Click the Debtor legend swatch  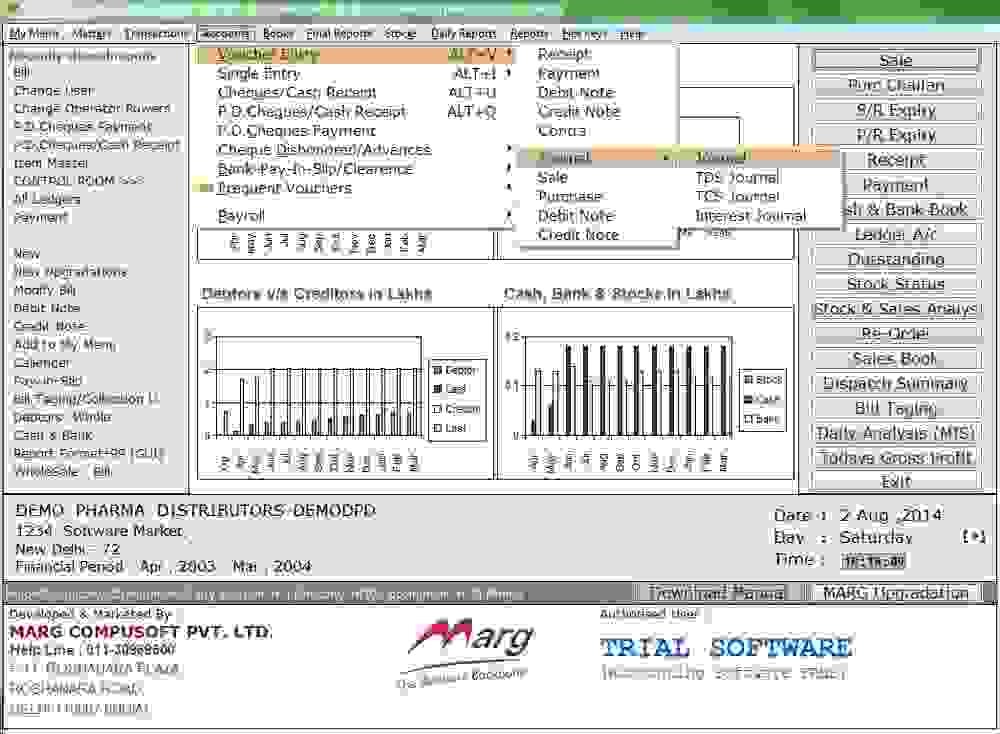(437, 370)
